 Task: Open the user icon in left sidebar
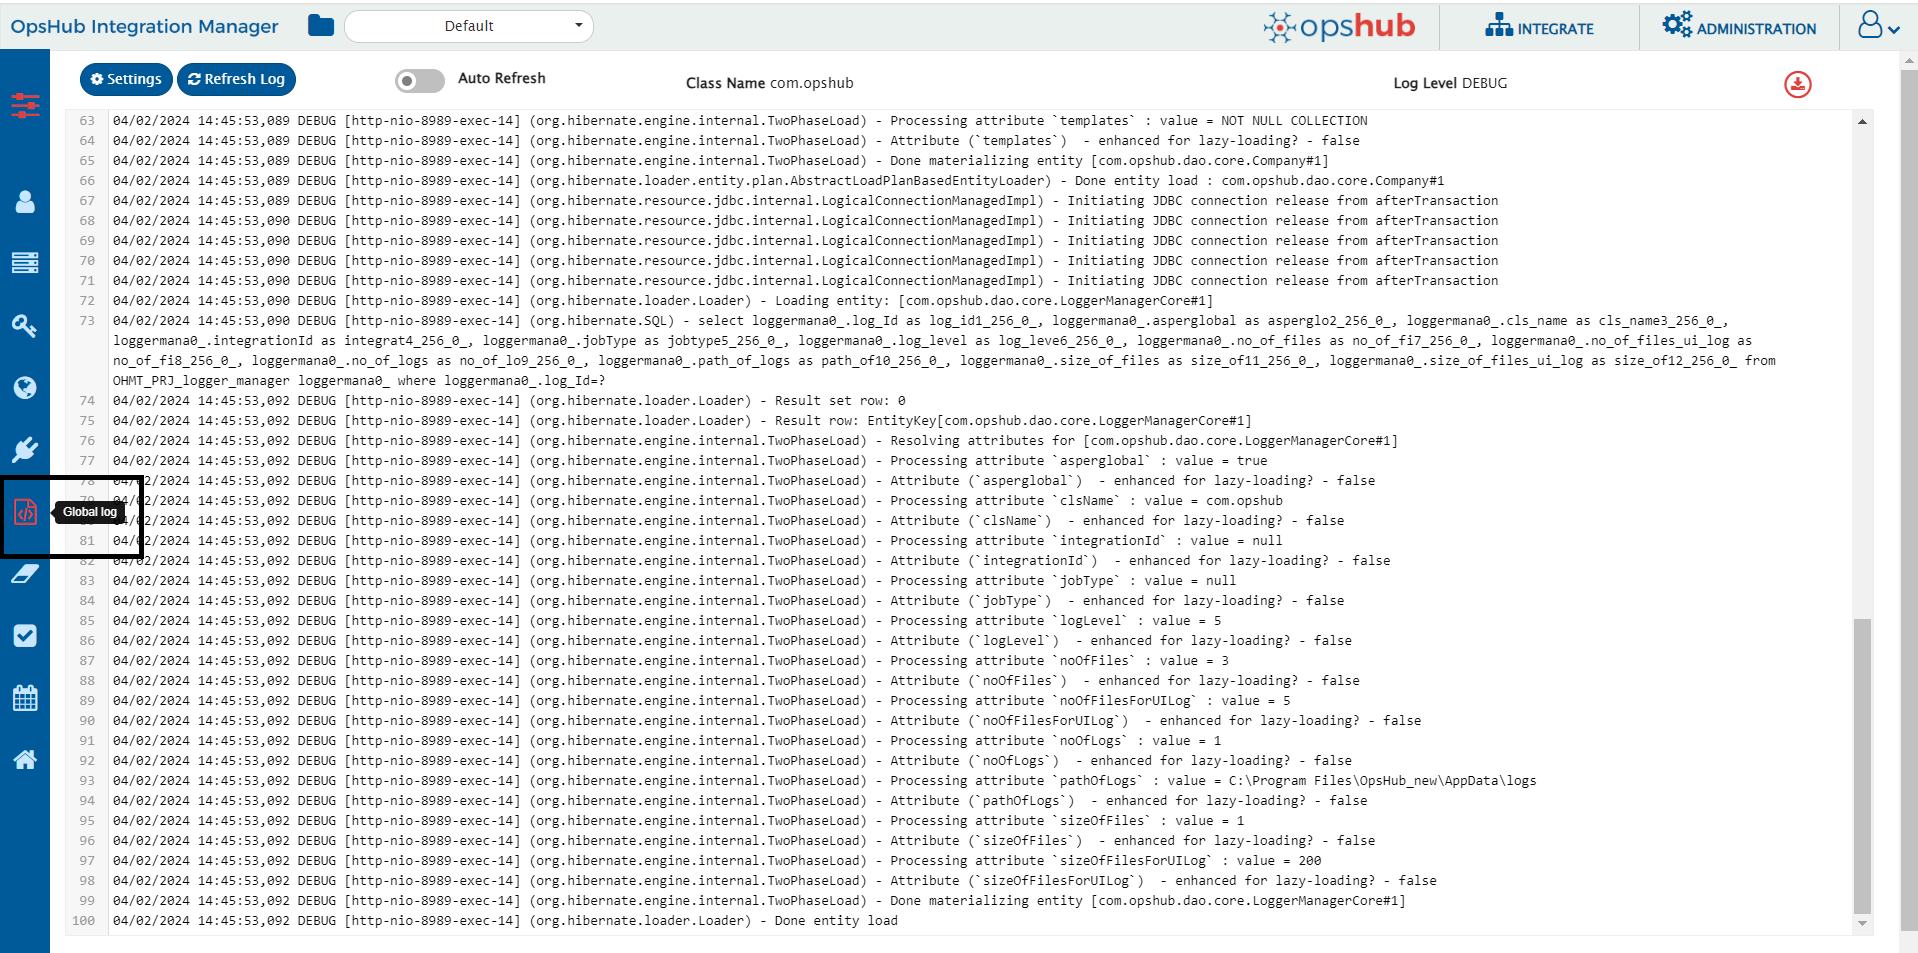tap(25, 202)
